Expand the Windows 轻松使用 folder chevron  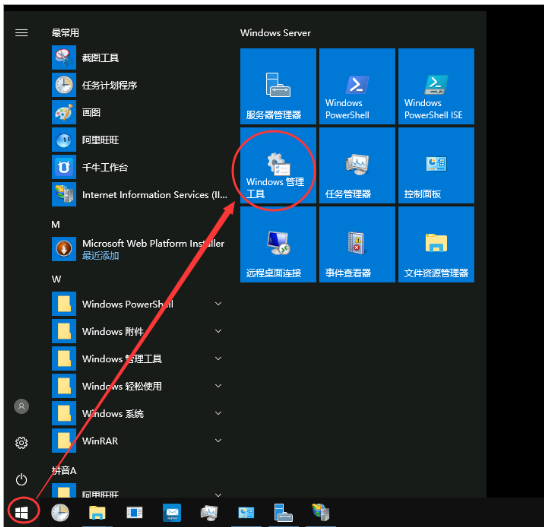[x=218, y=386]
